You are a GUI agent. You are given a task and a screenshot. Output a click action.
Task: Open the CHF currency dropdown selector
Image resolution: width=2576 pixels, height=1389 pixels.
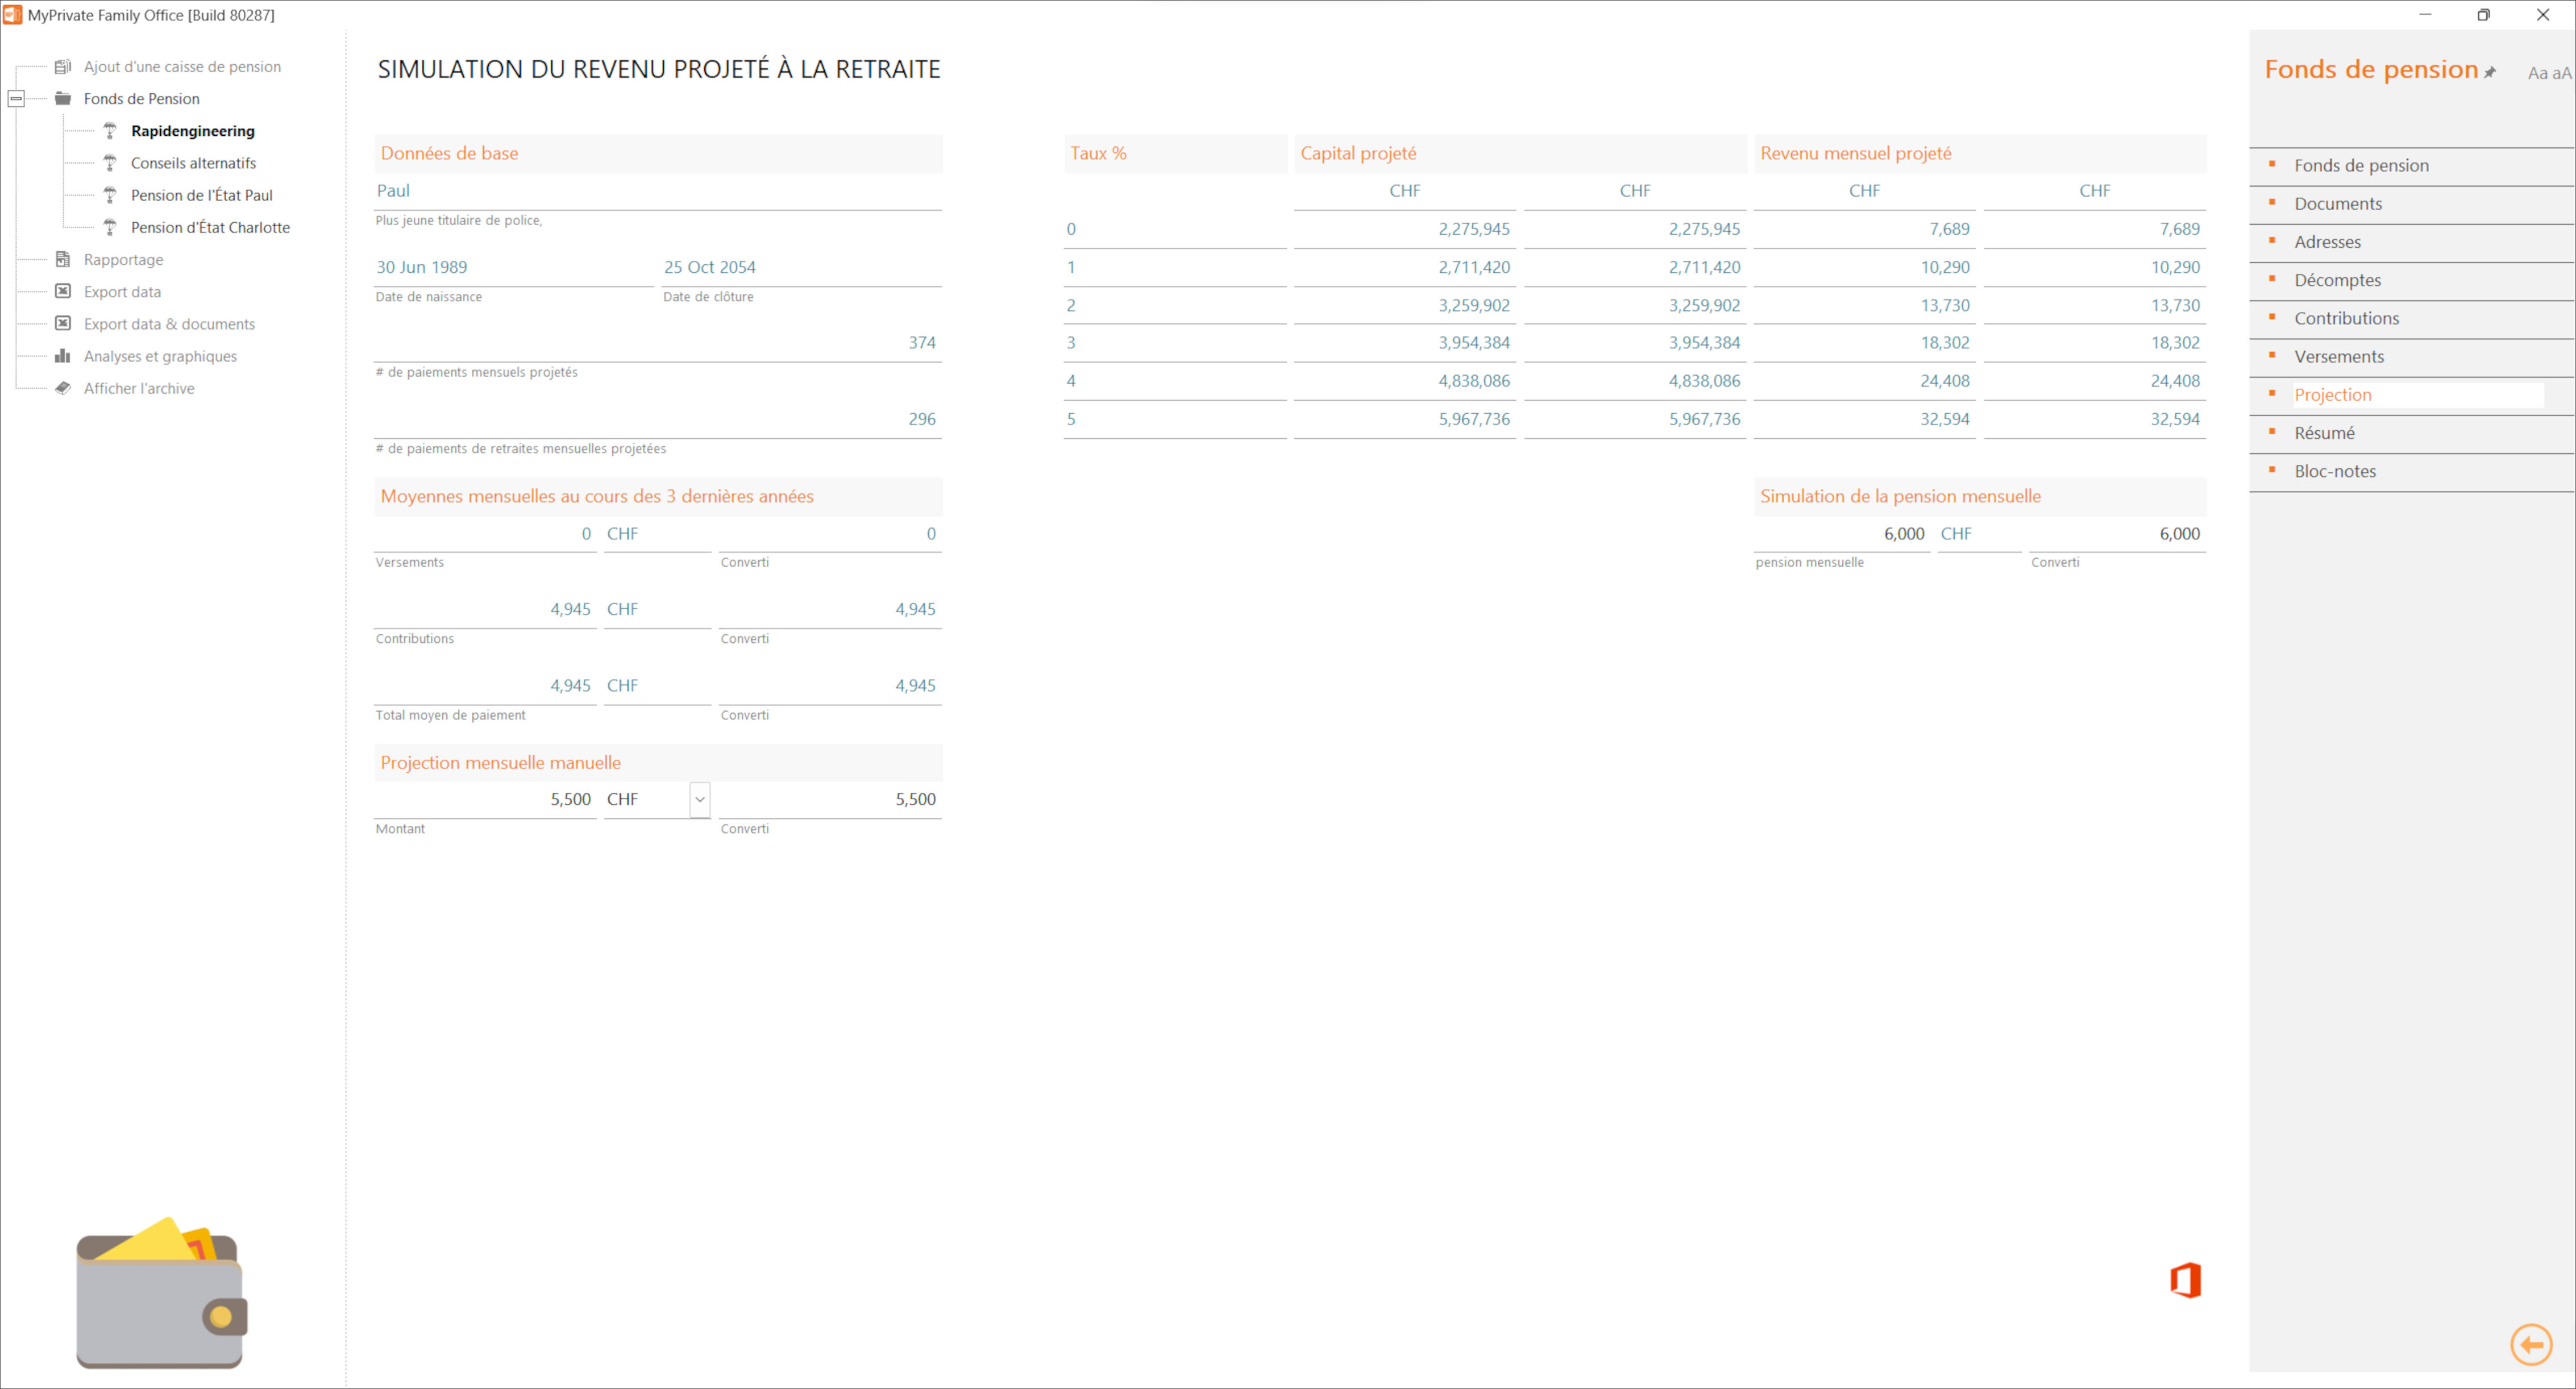[x=698, y=799]
